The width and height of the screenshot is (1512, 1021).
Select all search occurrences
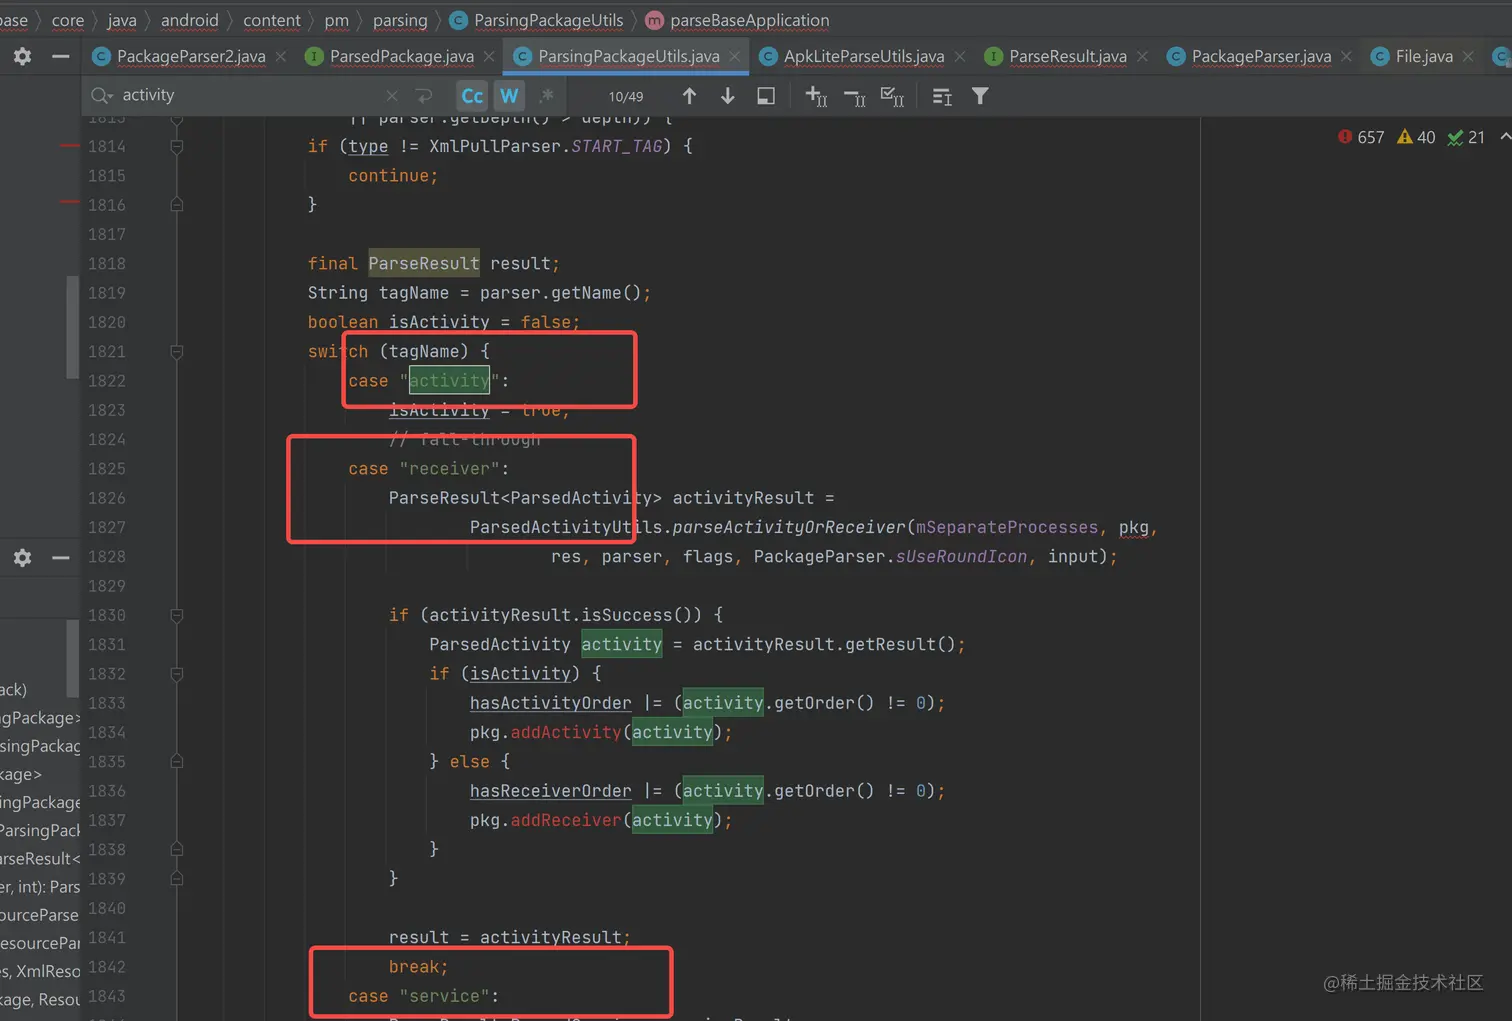(892, 96)
